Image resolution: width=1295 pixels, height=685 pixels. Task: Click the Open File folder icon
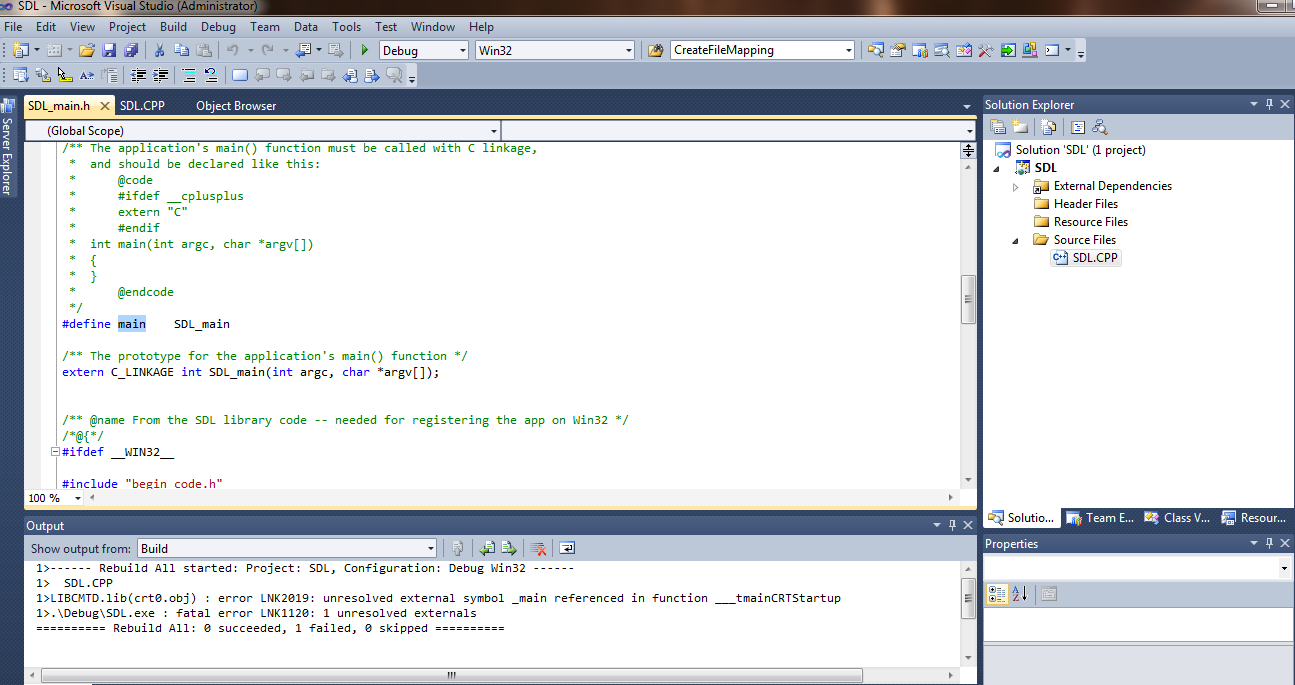87,50
